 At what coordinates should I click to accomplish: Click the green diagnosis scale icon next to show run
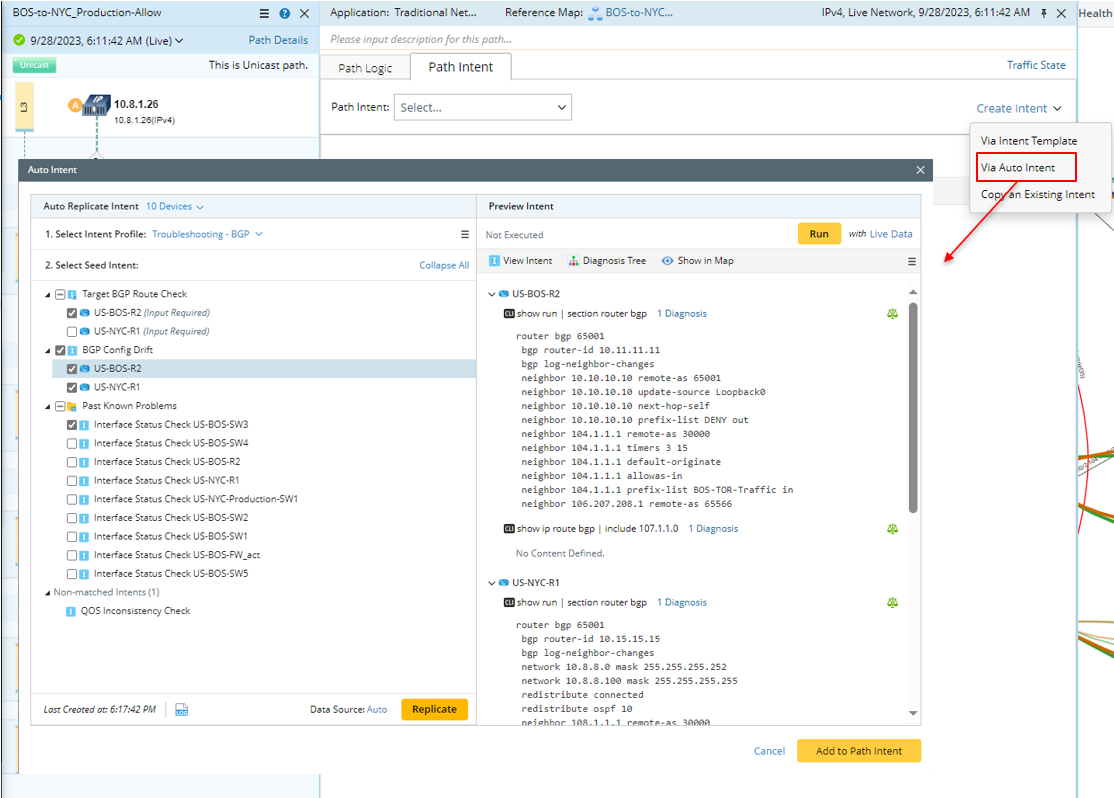click(893, 312)
